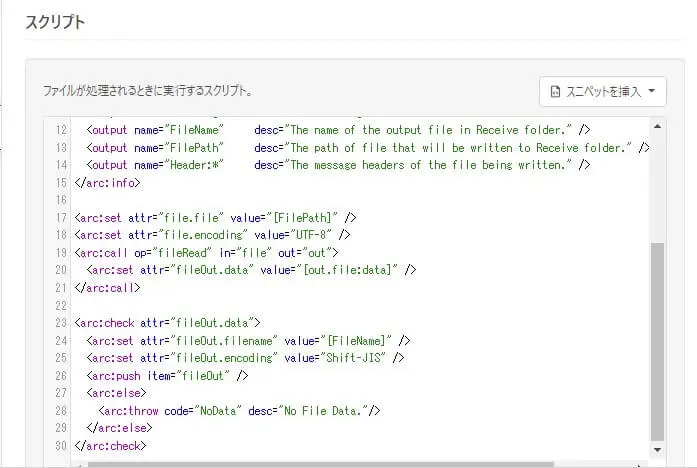697x468 pixels.
Task: Click the closing </arc:info> tag on line 15
Action: tap(107, 183)
